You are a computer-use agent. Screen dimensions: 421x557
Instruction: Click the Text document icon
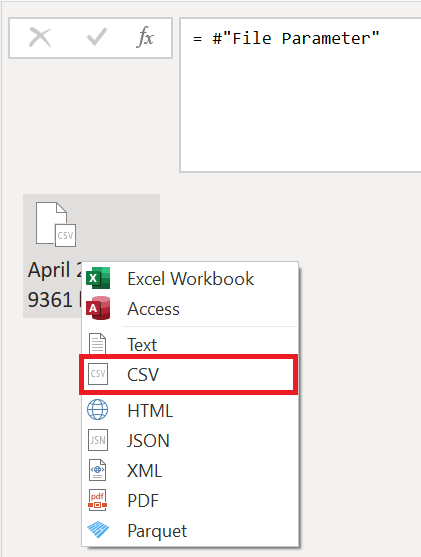[x=97, y=343]
